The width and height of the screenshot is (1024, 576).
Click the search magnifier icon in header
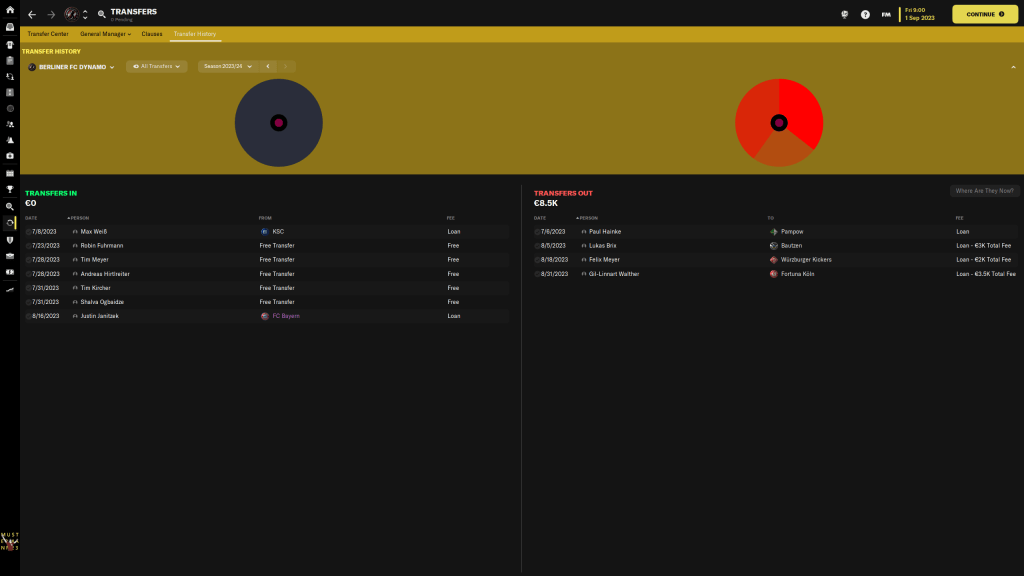tap(102, 15)
